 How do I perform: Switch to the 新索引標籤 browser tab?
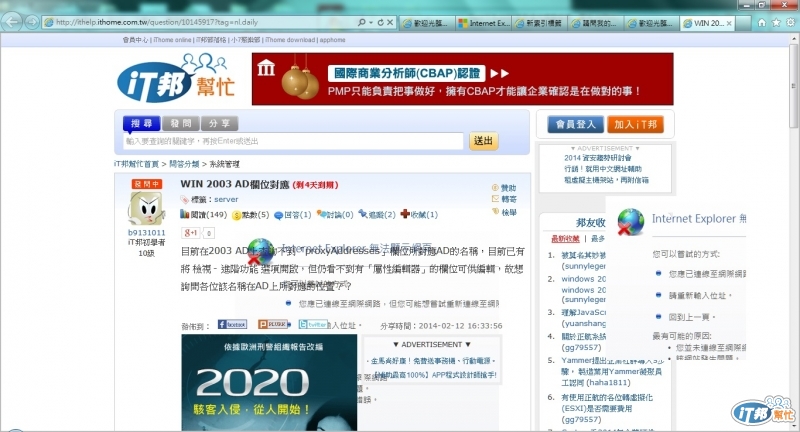539,23
